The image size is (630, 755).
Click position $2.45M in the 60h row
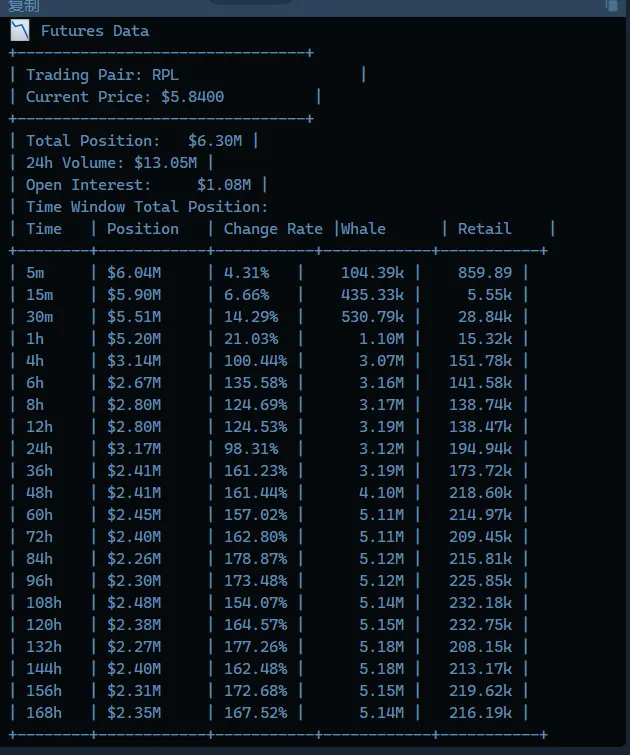[x=134, y=515]
